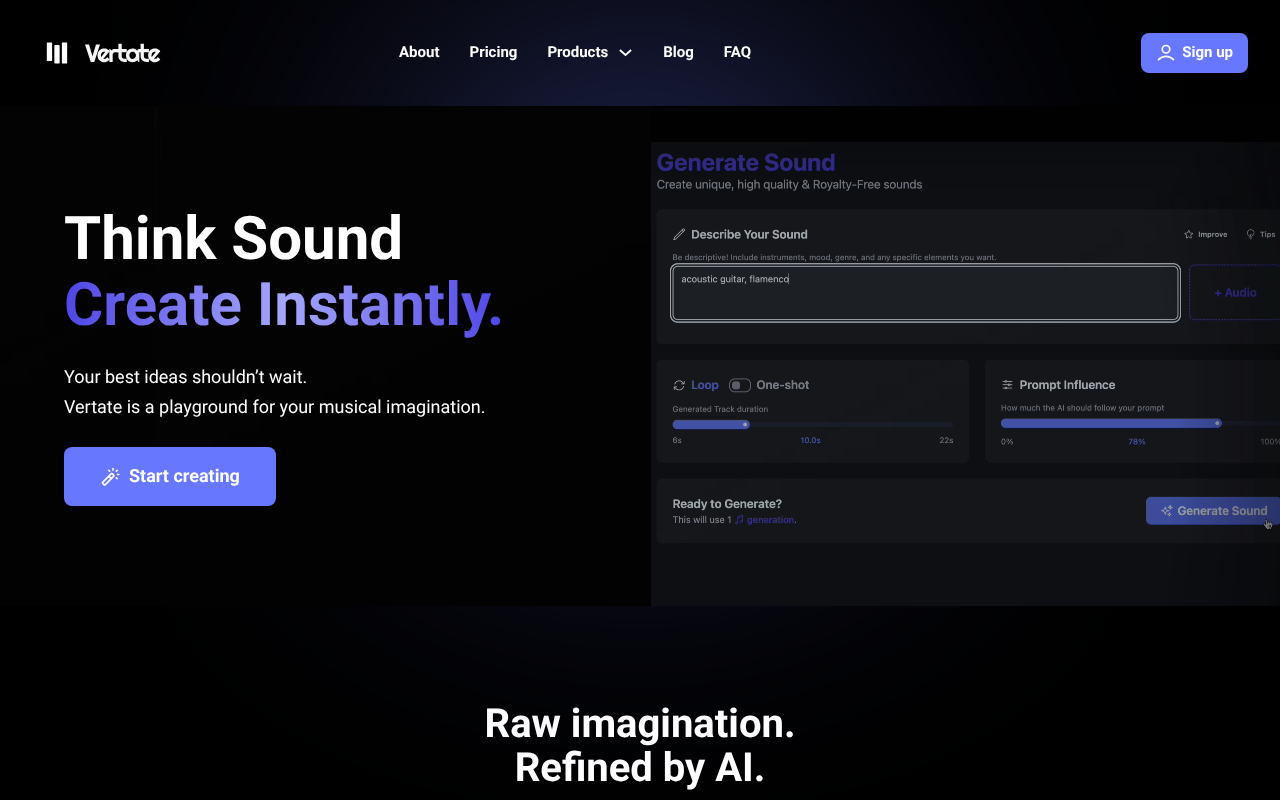Open the About page from the navigation
The height and width of the screenshot is (800, 1280).
coord(419,52)
